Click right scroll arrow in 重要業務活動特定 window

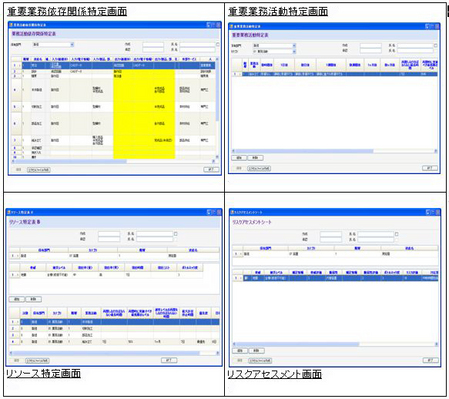click(436, 151)
